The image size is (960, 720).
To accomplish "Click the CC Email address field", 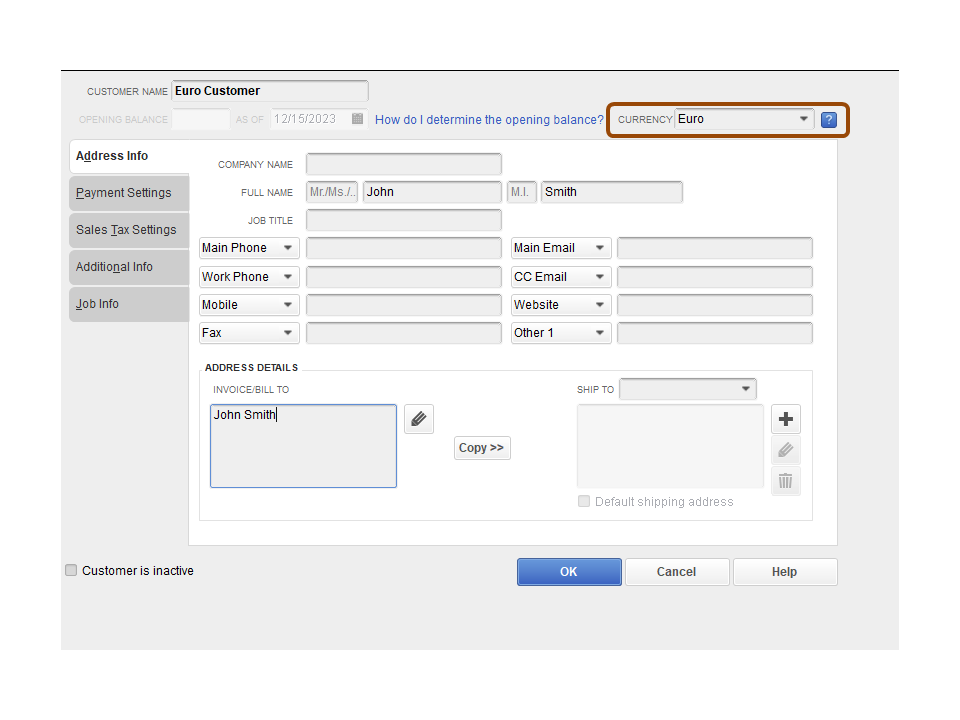I will point(714,277).
